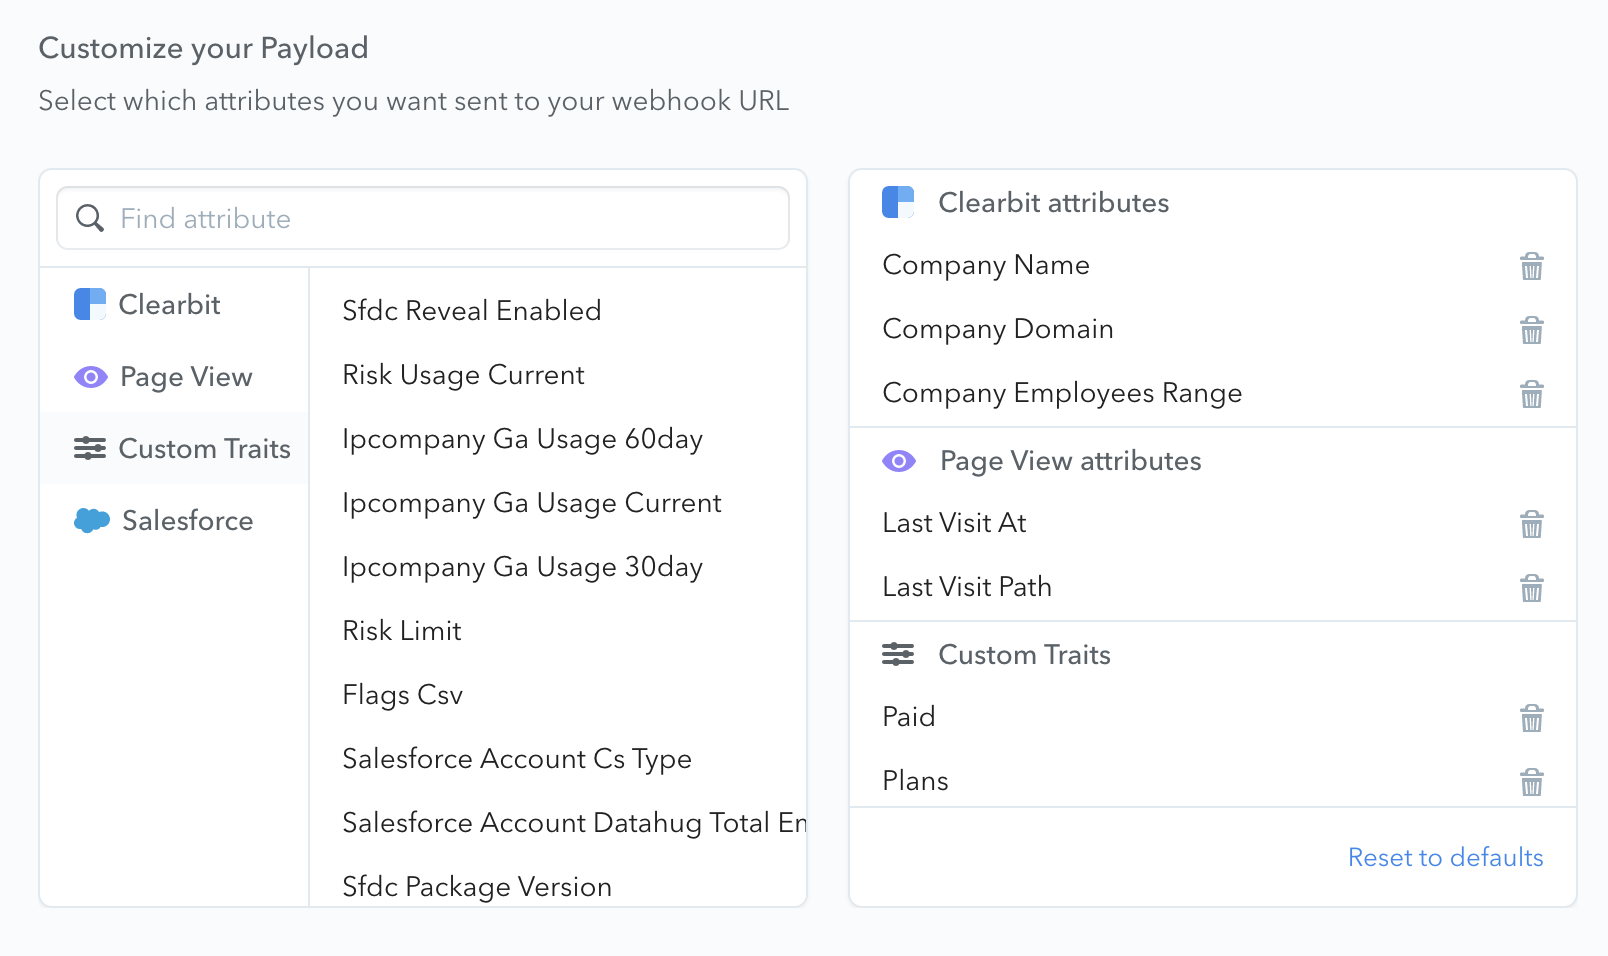This screenshot has height=956, width=1608.
Task: Click the Custom Traits section heading text
Action: click(1024, 654)
